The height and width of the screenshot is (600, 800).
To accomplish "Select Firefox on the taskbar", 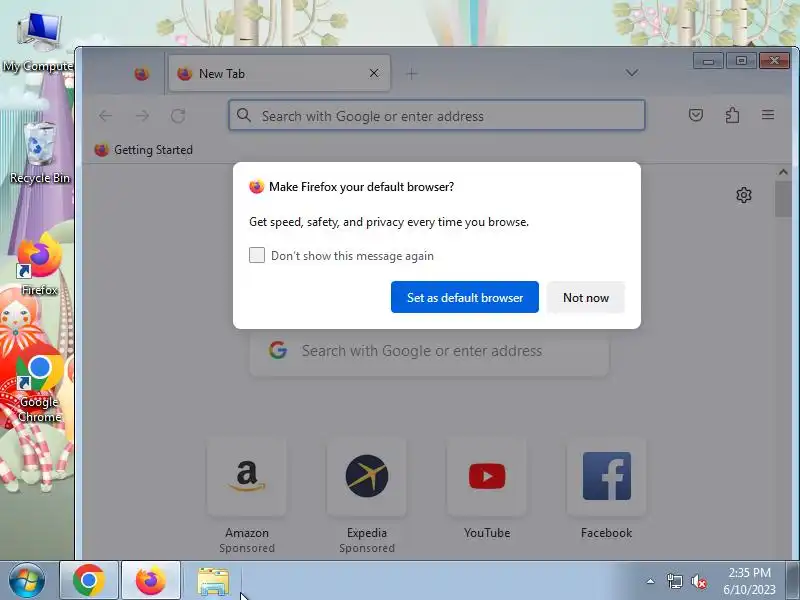I will [x=151, y=581].
